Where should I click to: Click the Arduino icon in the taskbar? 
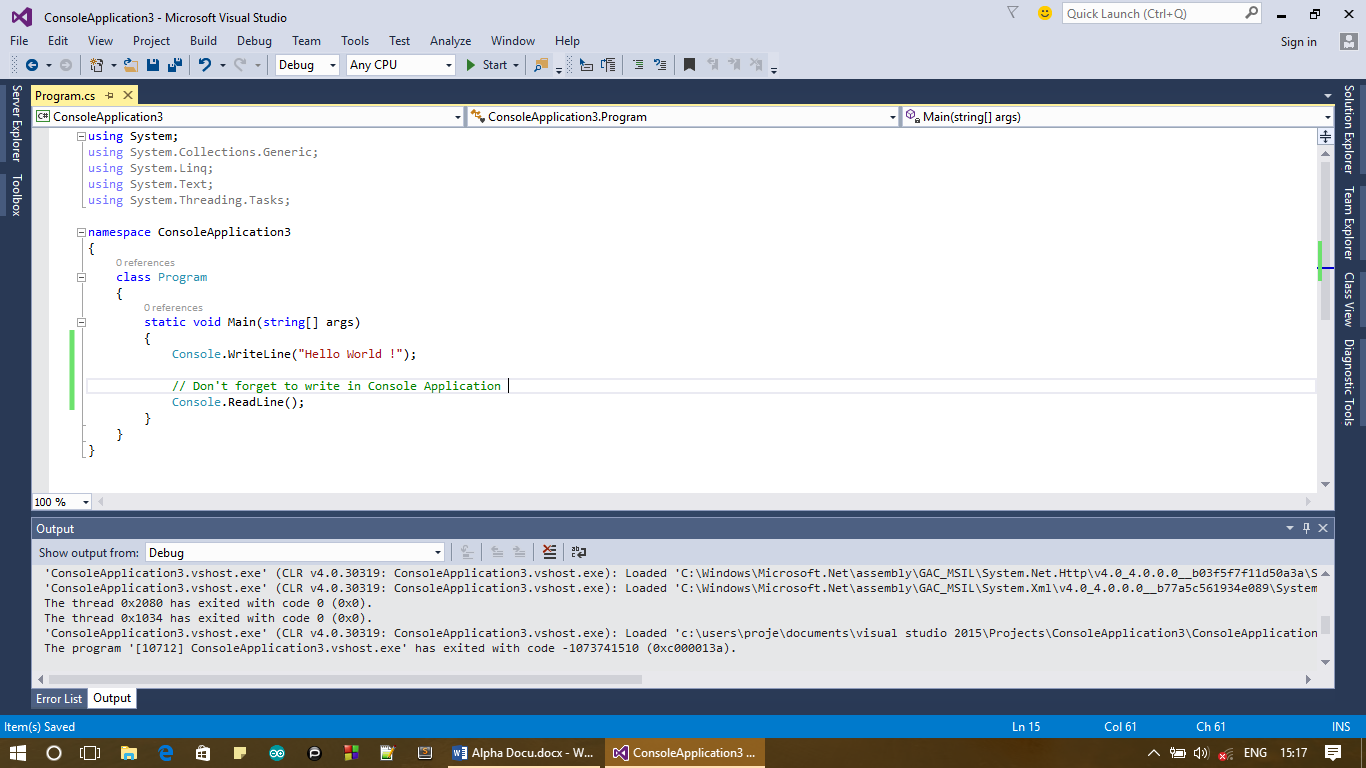coord(276,753)
